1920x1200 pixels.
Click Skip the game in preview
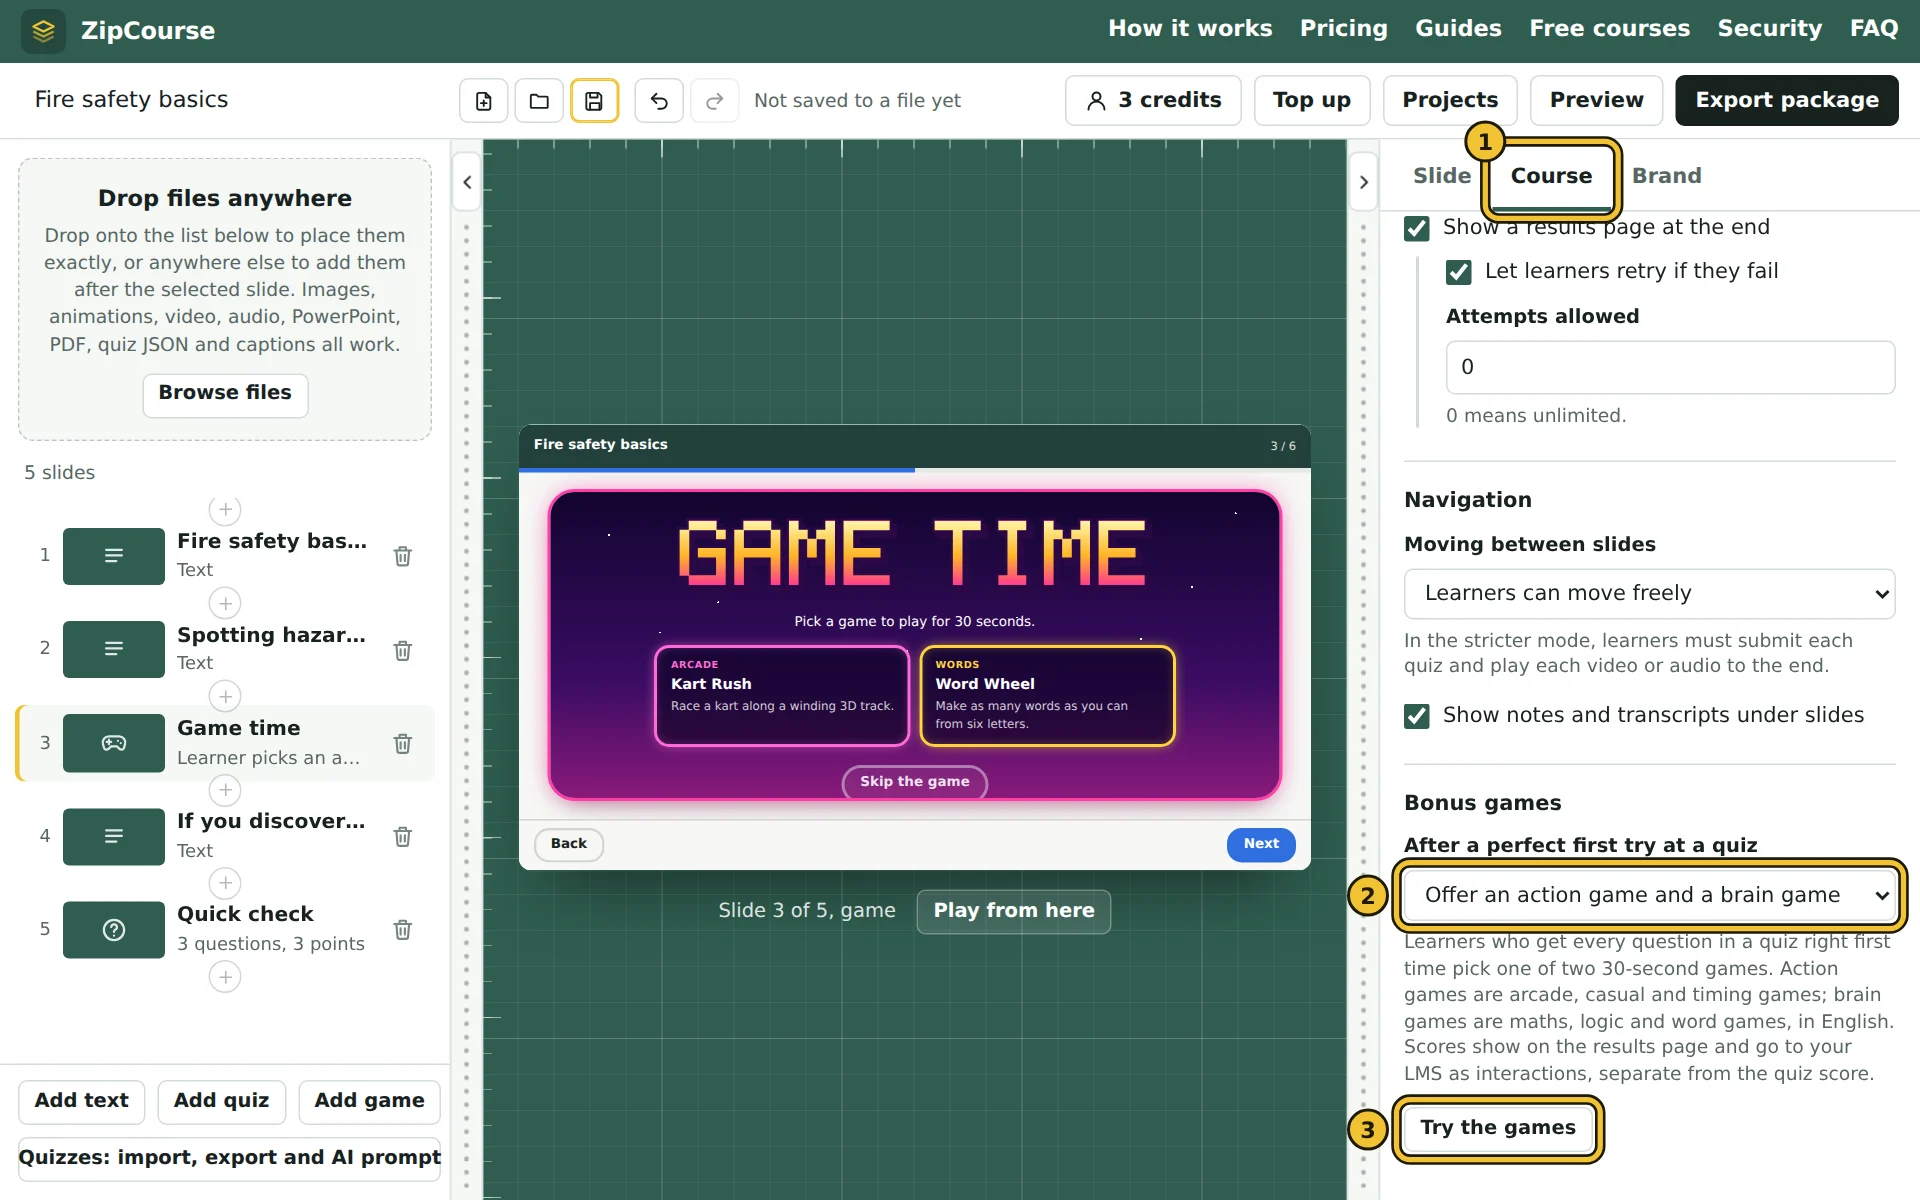click(915, 782)
